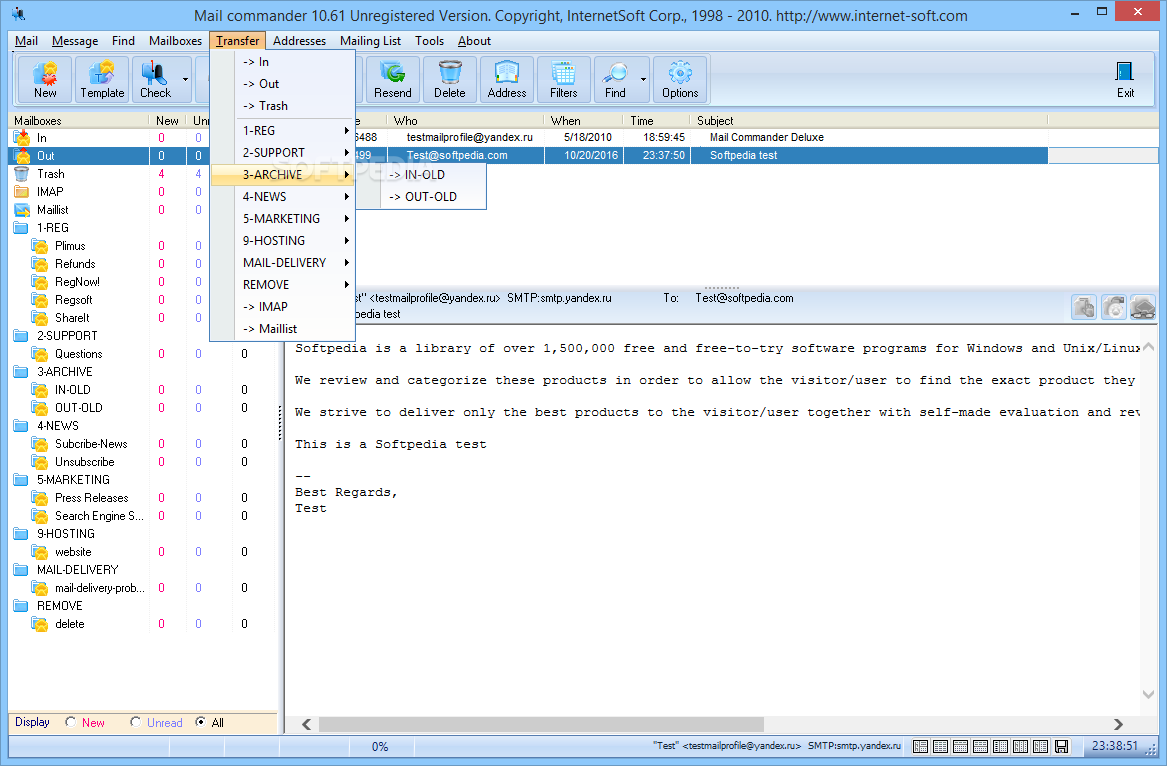Open the Mailing List menu
This screenshot has width=1167, height=766.
[370, 41]
